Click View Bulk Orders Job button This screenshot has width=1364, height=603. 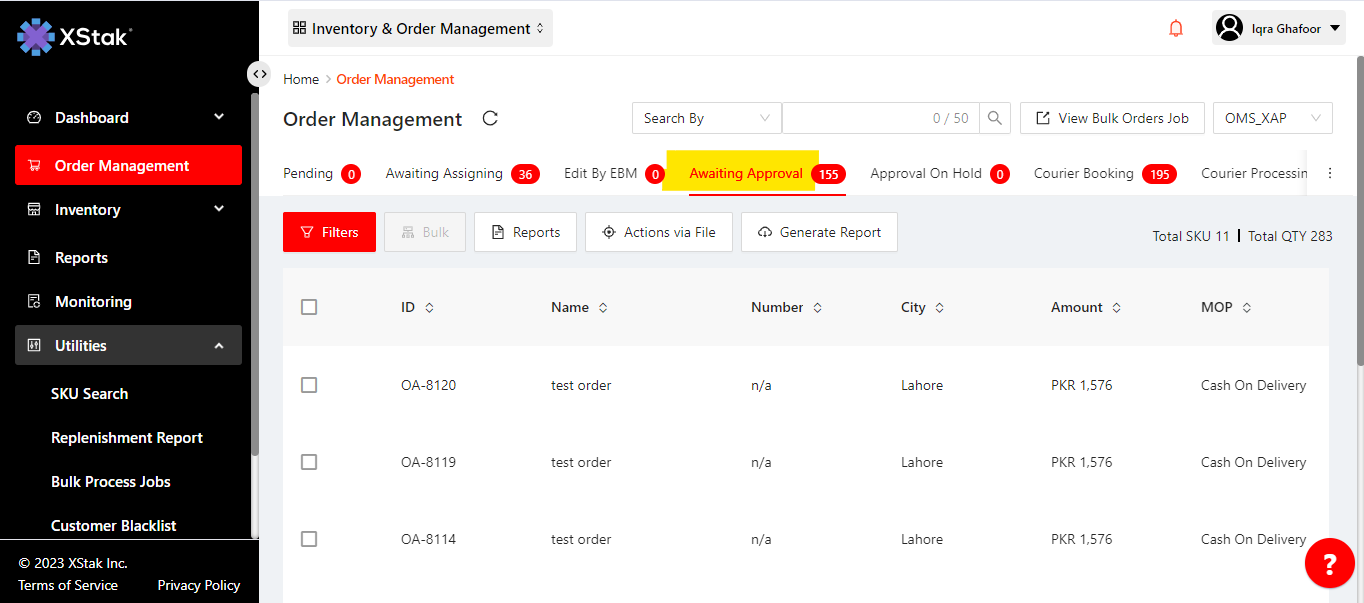[x=1111, y=118]
